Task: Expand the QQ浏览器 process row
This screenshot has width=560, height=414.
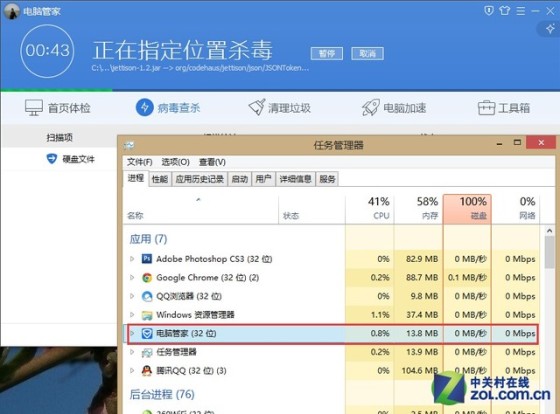Action: (x=132, y=296)
